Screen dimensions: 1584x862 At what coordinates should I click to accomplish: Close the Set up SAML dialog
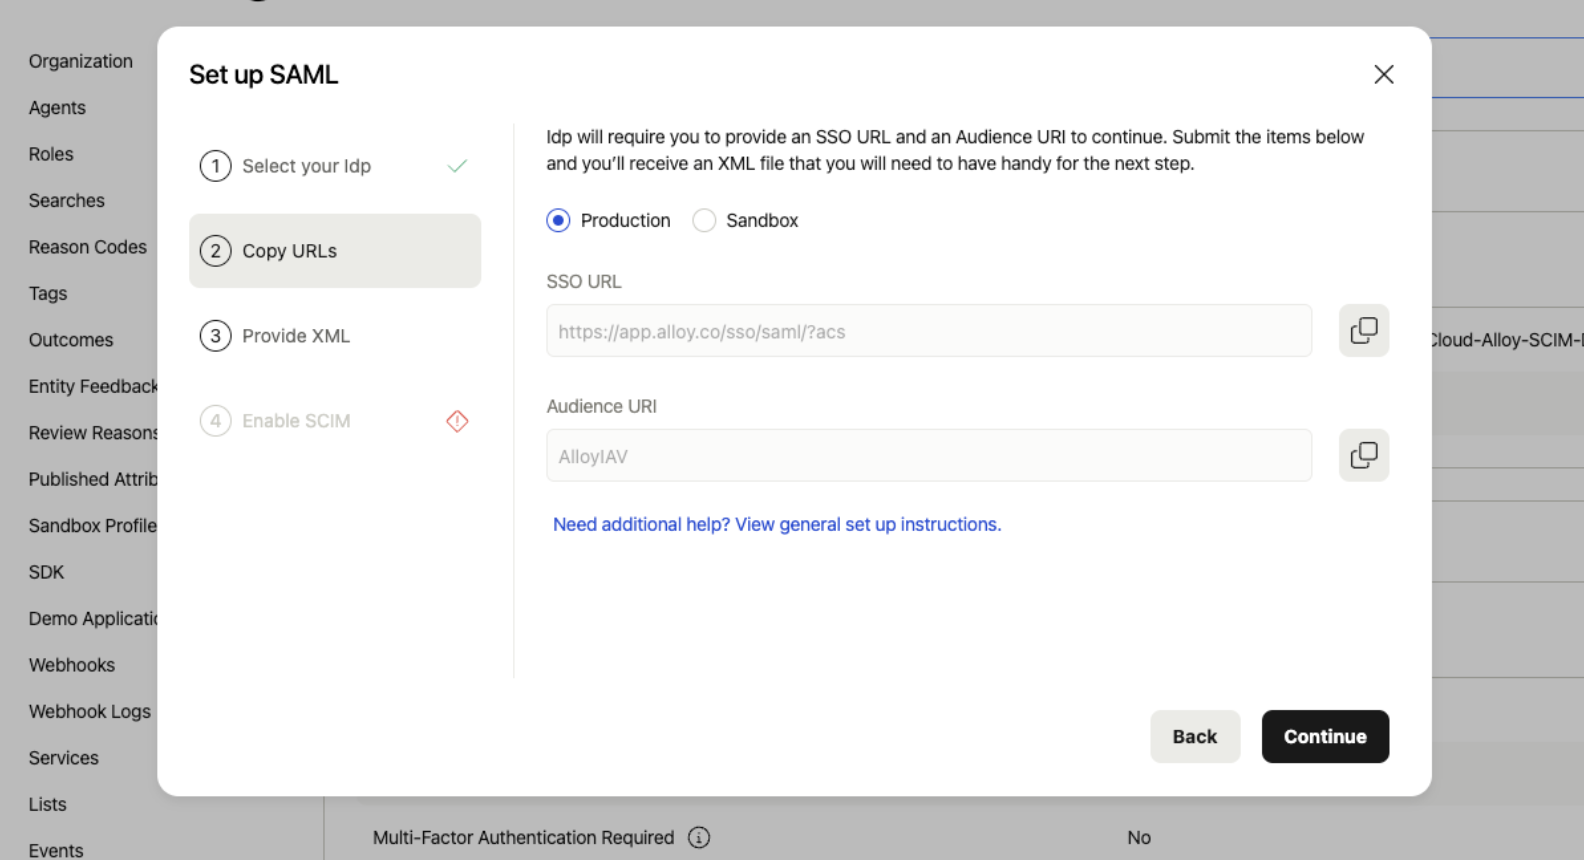[1384, 75]
